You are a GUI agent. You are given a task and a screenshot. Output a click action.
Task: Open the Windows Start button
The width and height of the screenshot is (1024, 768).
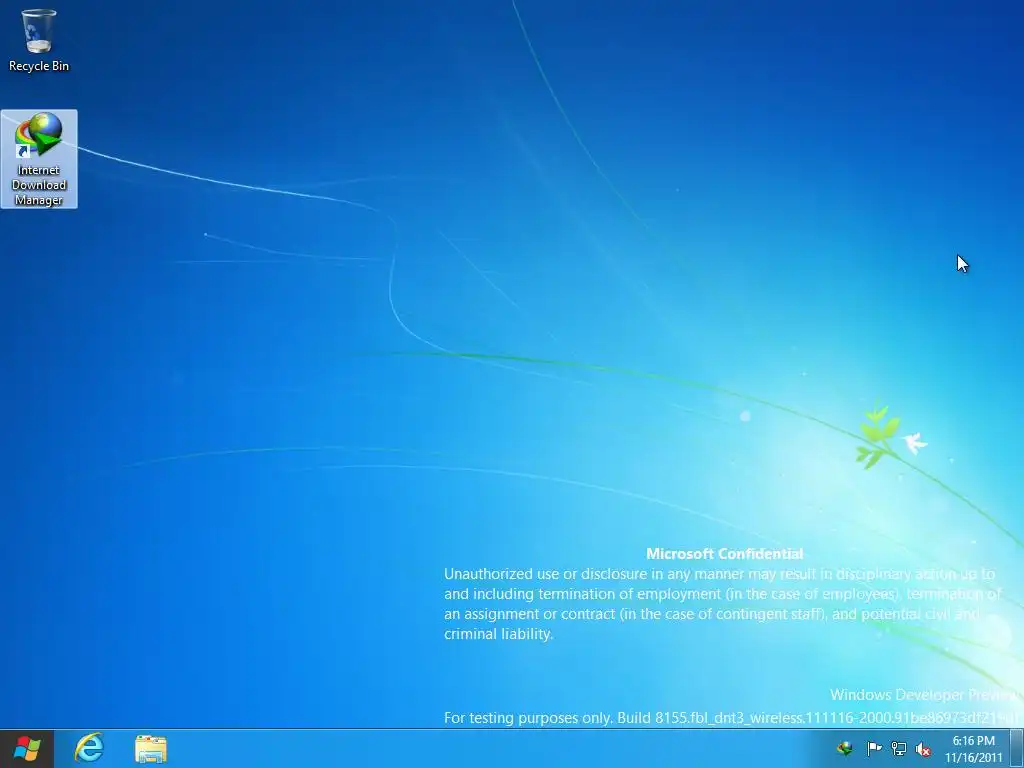click(26, 748)
